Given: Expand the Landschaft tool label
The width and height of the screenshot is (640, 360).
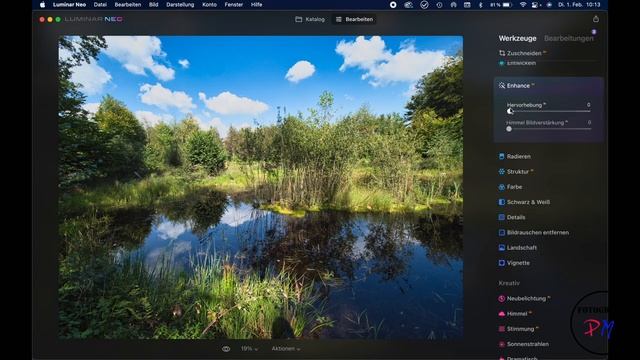Looking at the screenshot, I should click(522, 248).
